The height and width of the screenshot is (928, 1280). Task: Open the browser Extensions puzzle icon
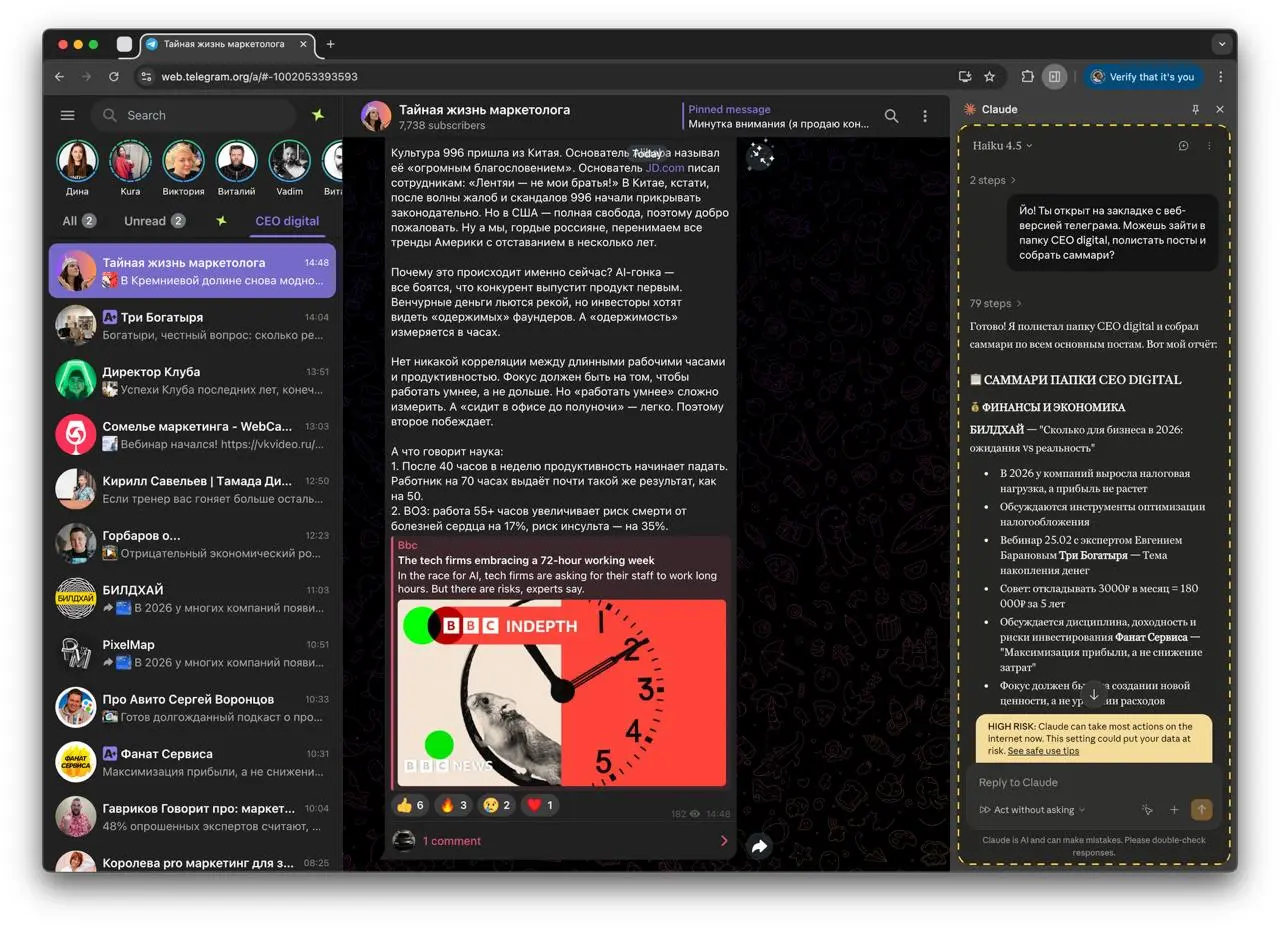[1027, 76]
